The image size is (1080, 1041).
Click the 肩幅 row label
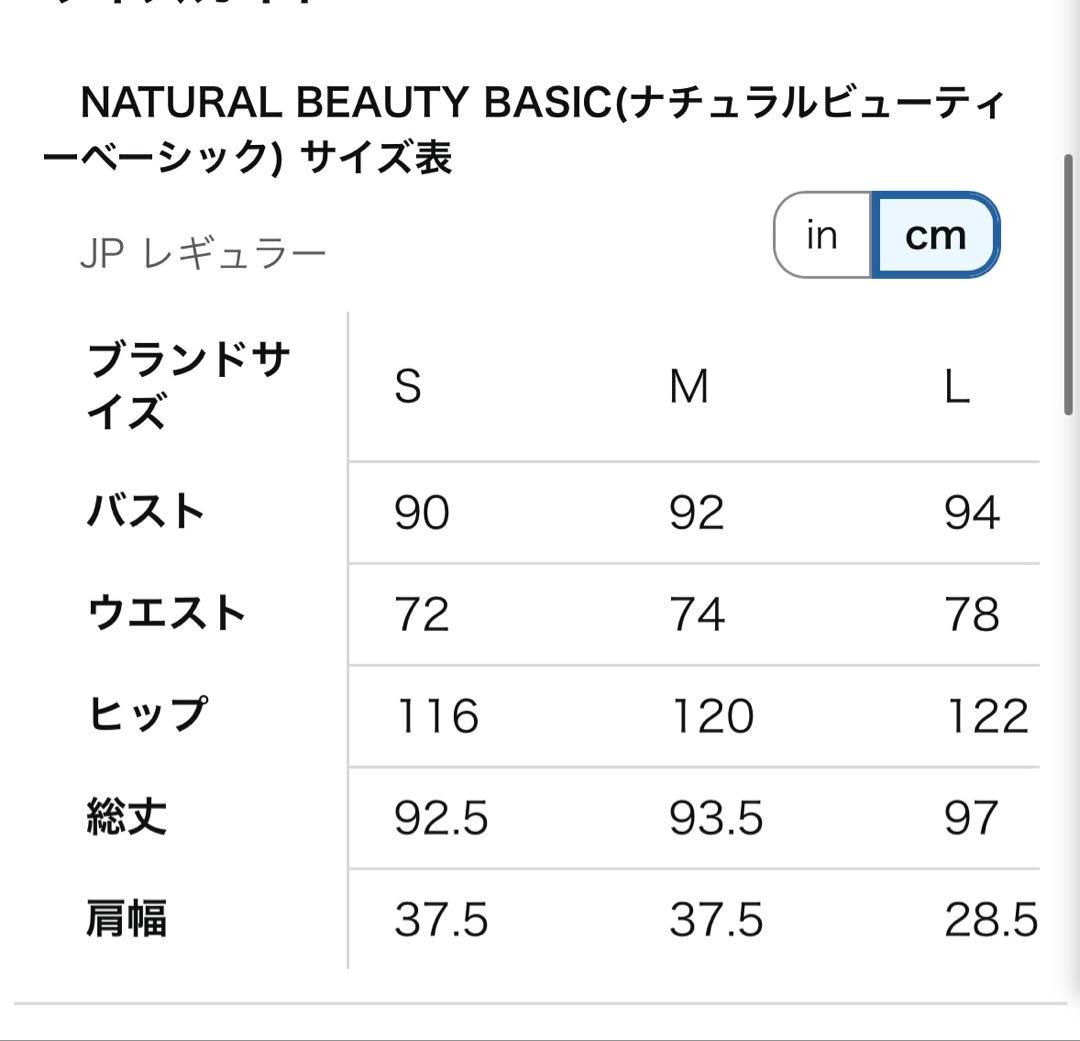click(x=127, y=918)
